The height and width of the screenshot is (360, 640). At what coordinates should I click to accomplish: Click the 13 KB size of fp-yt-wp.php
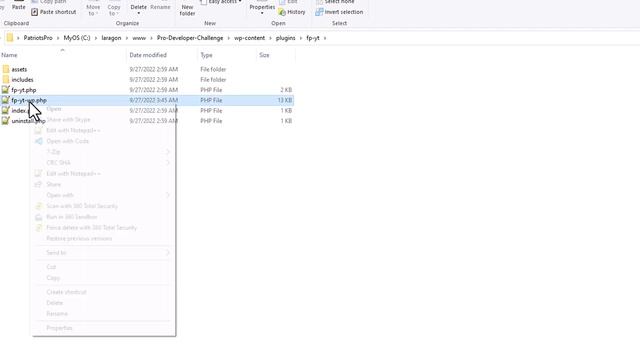[x=284, y=100]
